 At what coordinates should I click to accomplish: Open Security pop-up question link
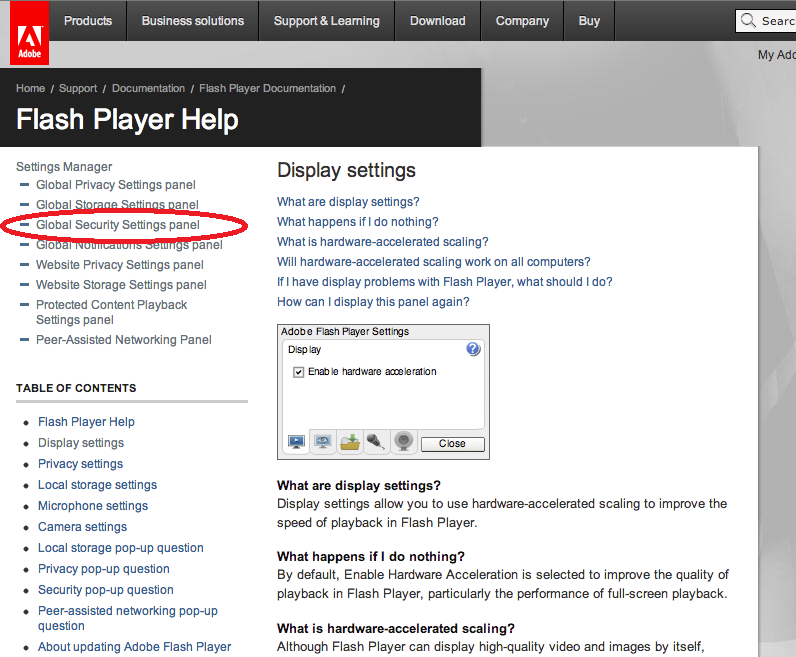pyautogui.click(x=106, y=590)
